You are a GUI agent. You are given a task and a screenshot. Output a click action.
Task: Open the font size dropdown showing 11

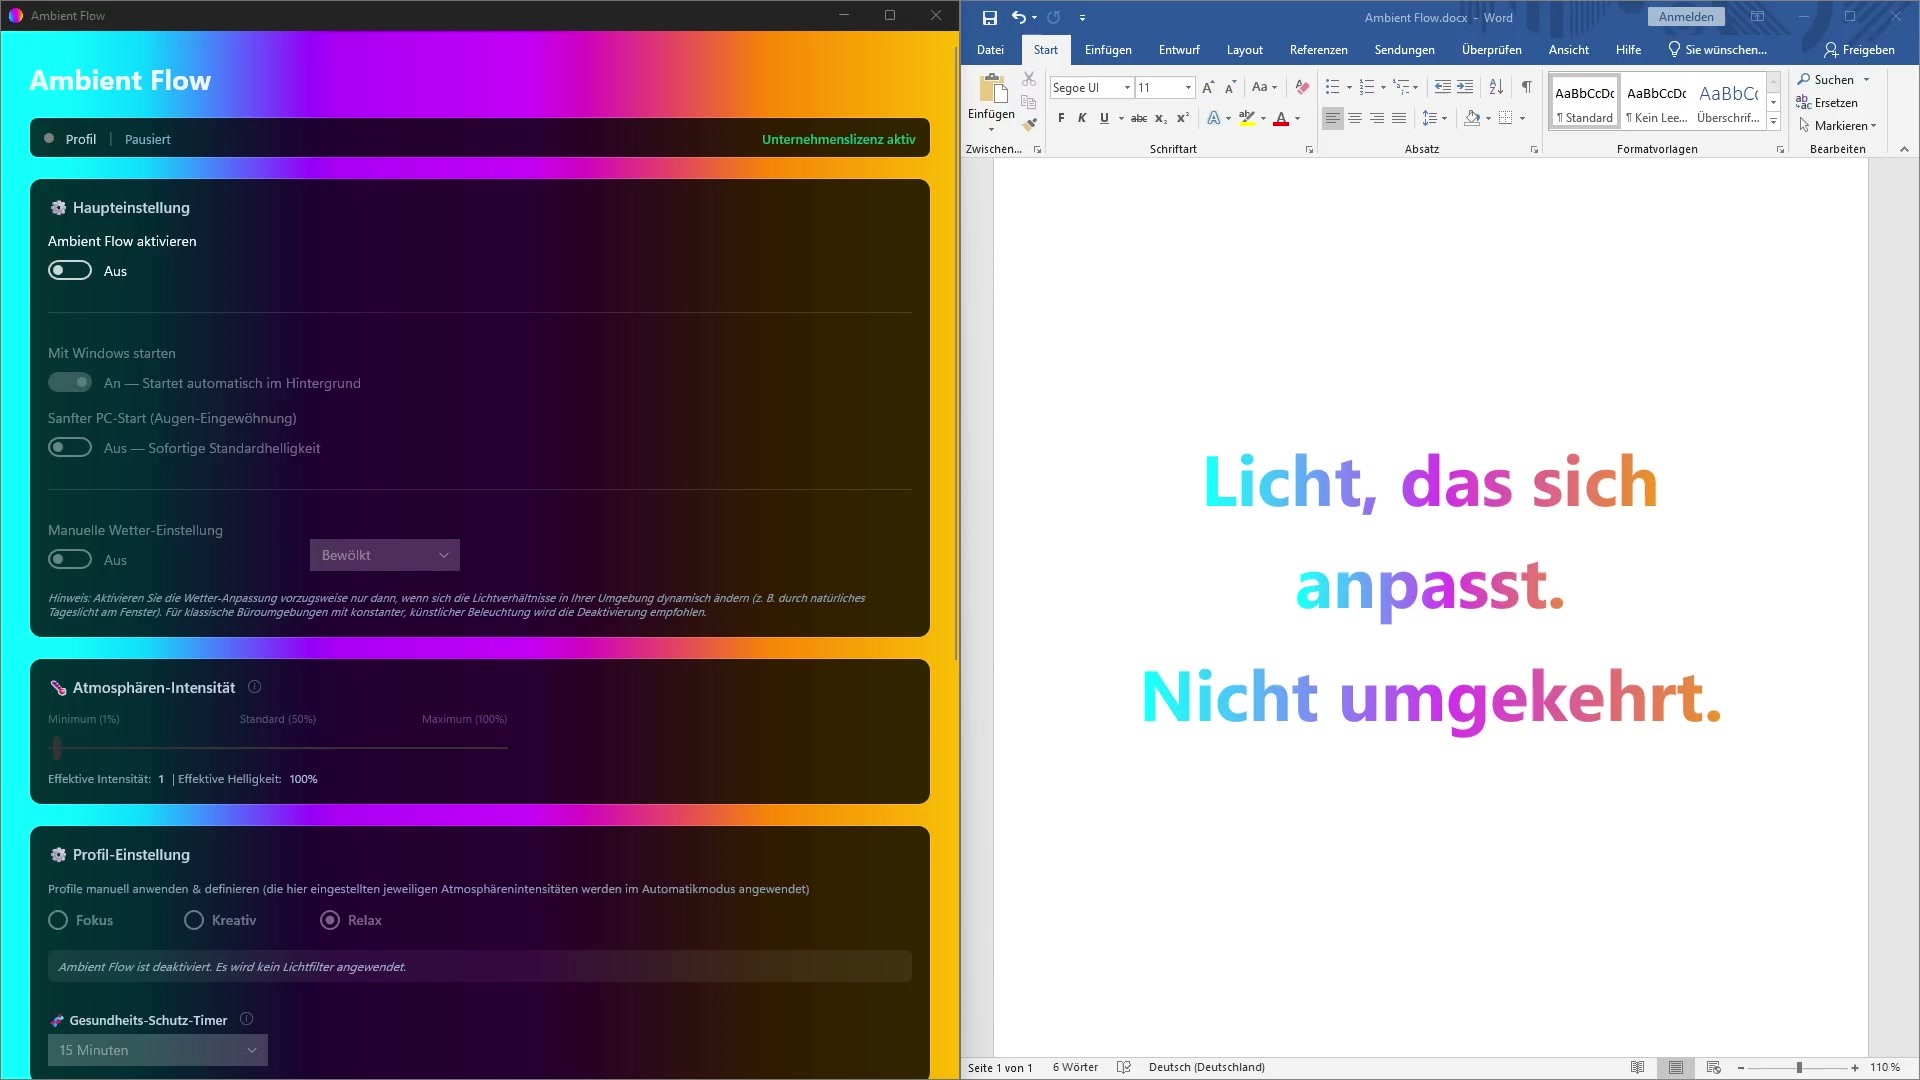tap(1188, 87)
